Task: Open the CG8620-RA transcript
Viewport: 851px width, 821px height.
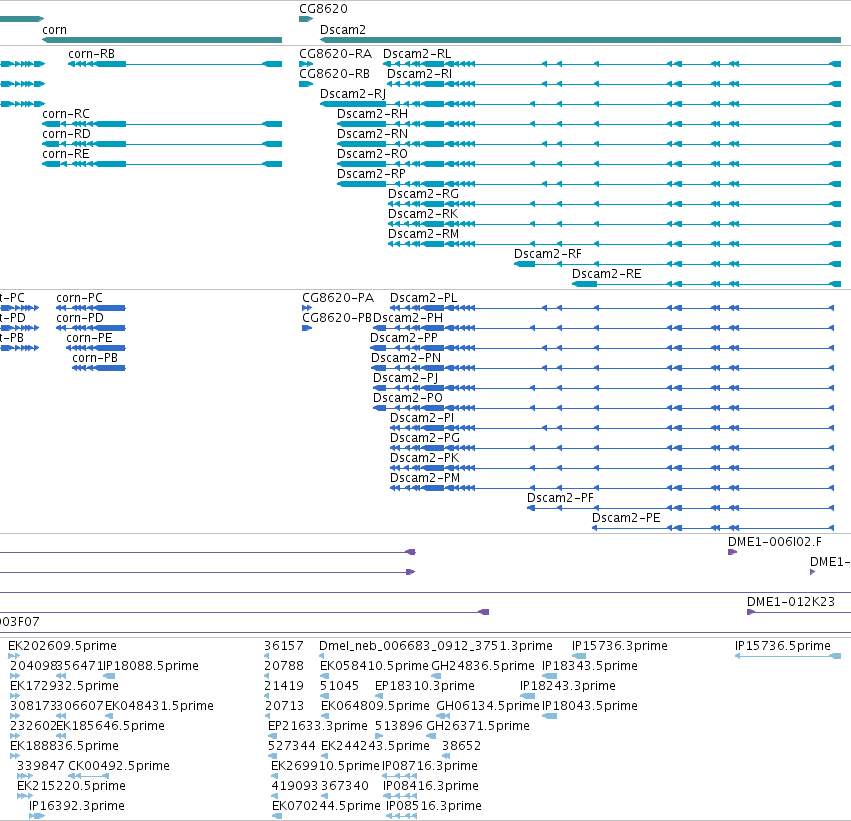Action: (335, 54)
